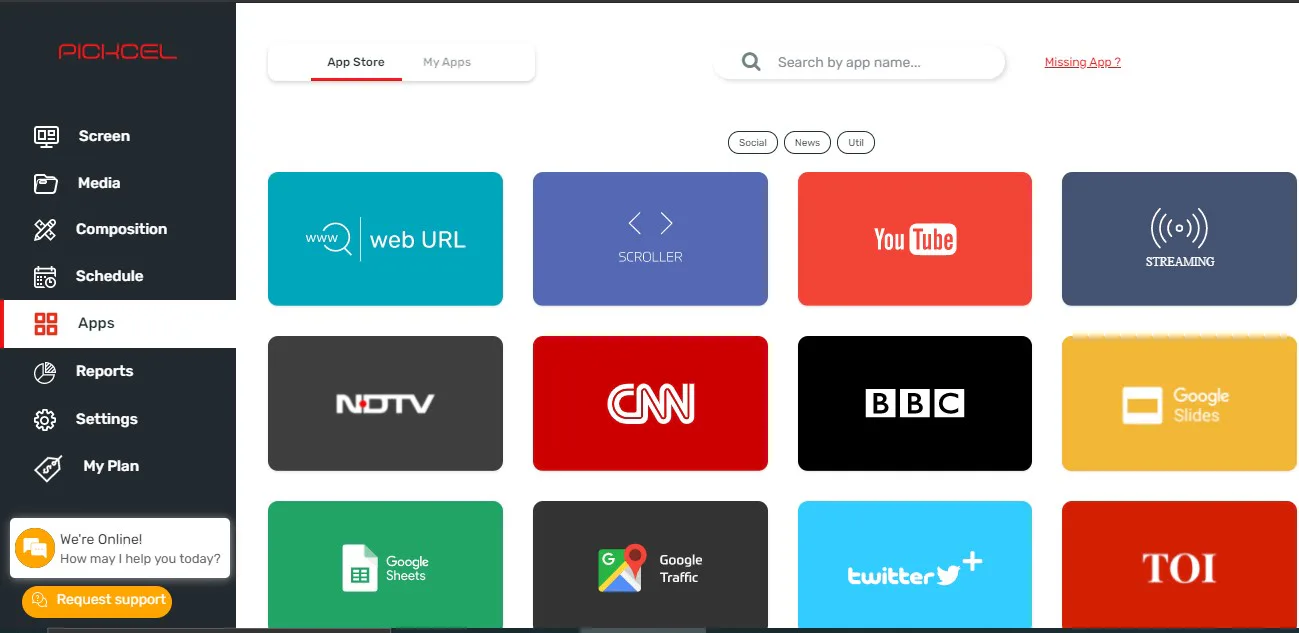Screen dimensions: 1299x633
Task: Click the Missing App? link
Action: pyautogui.click(x=1082, y=62)
